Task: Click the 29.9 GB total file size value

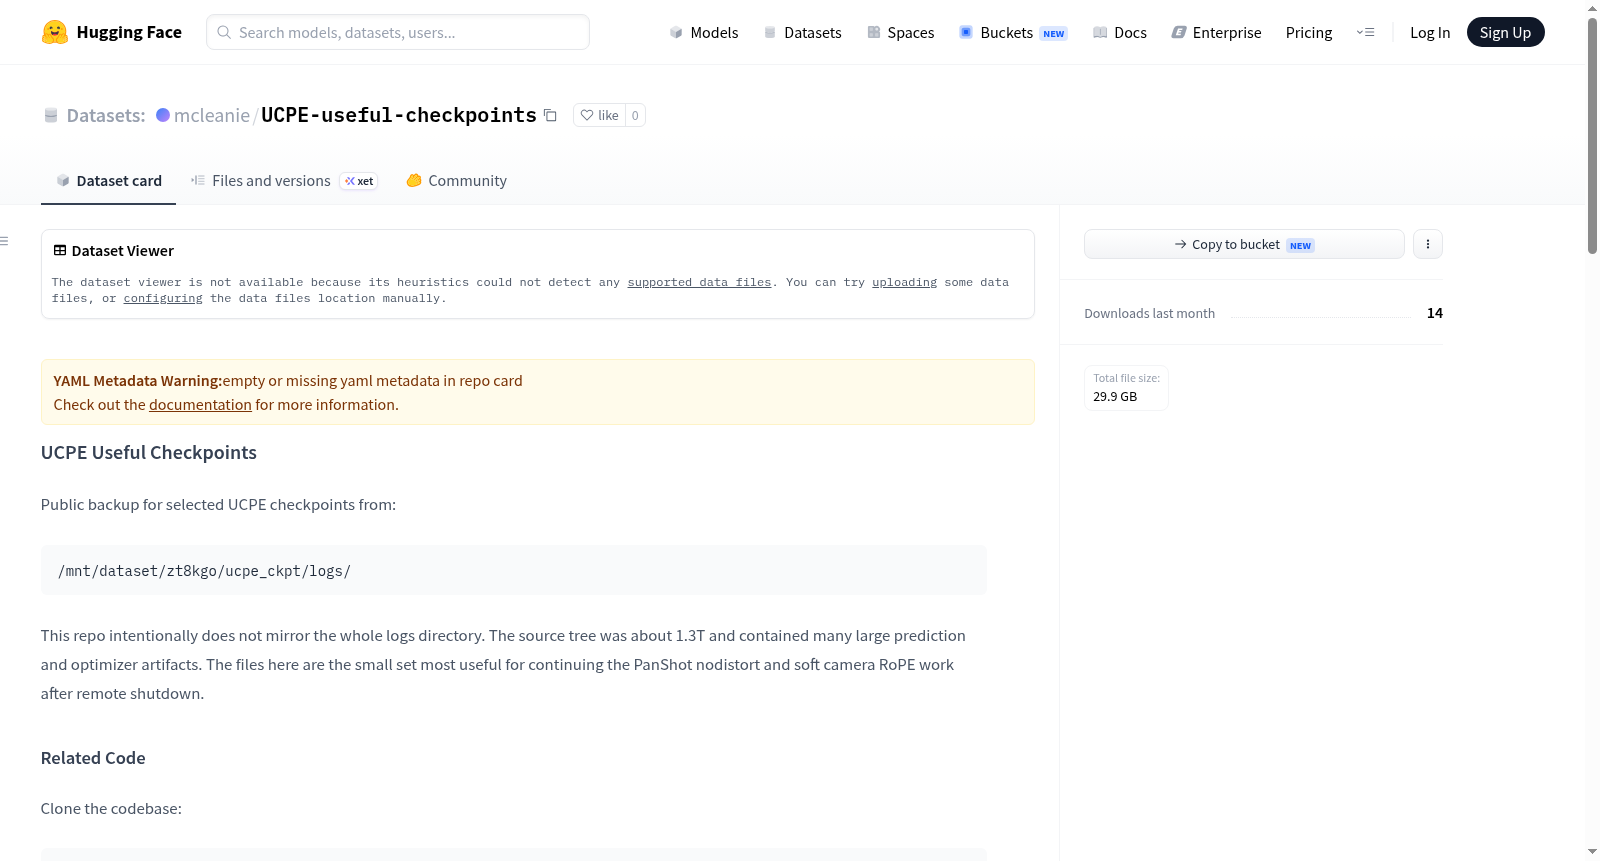Action: click(1115, 397)
